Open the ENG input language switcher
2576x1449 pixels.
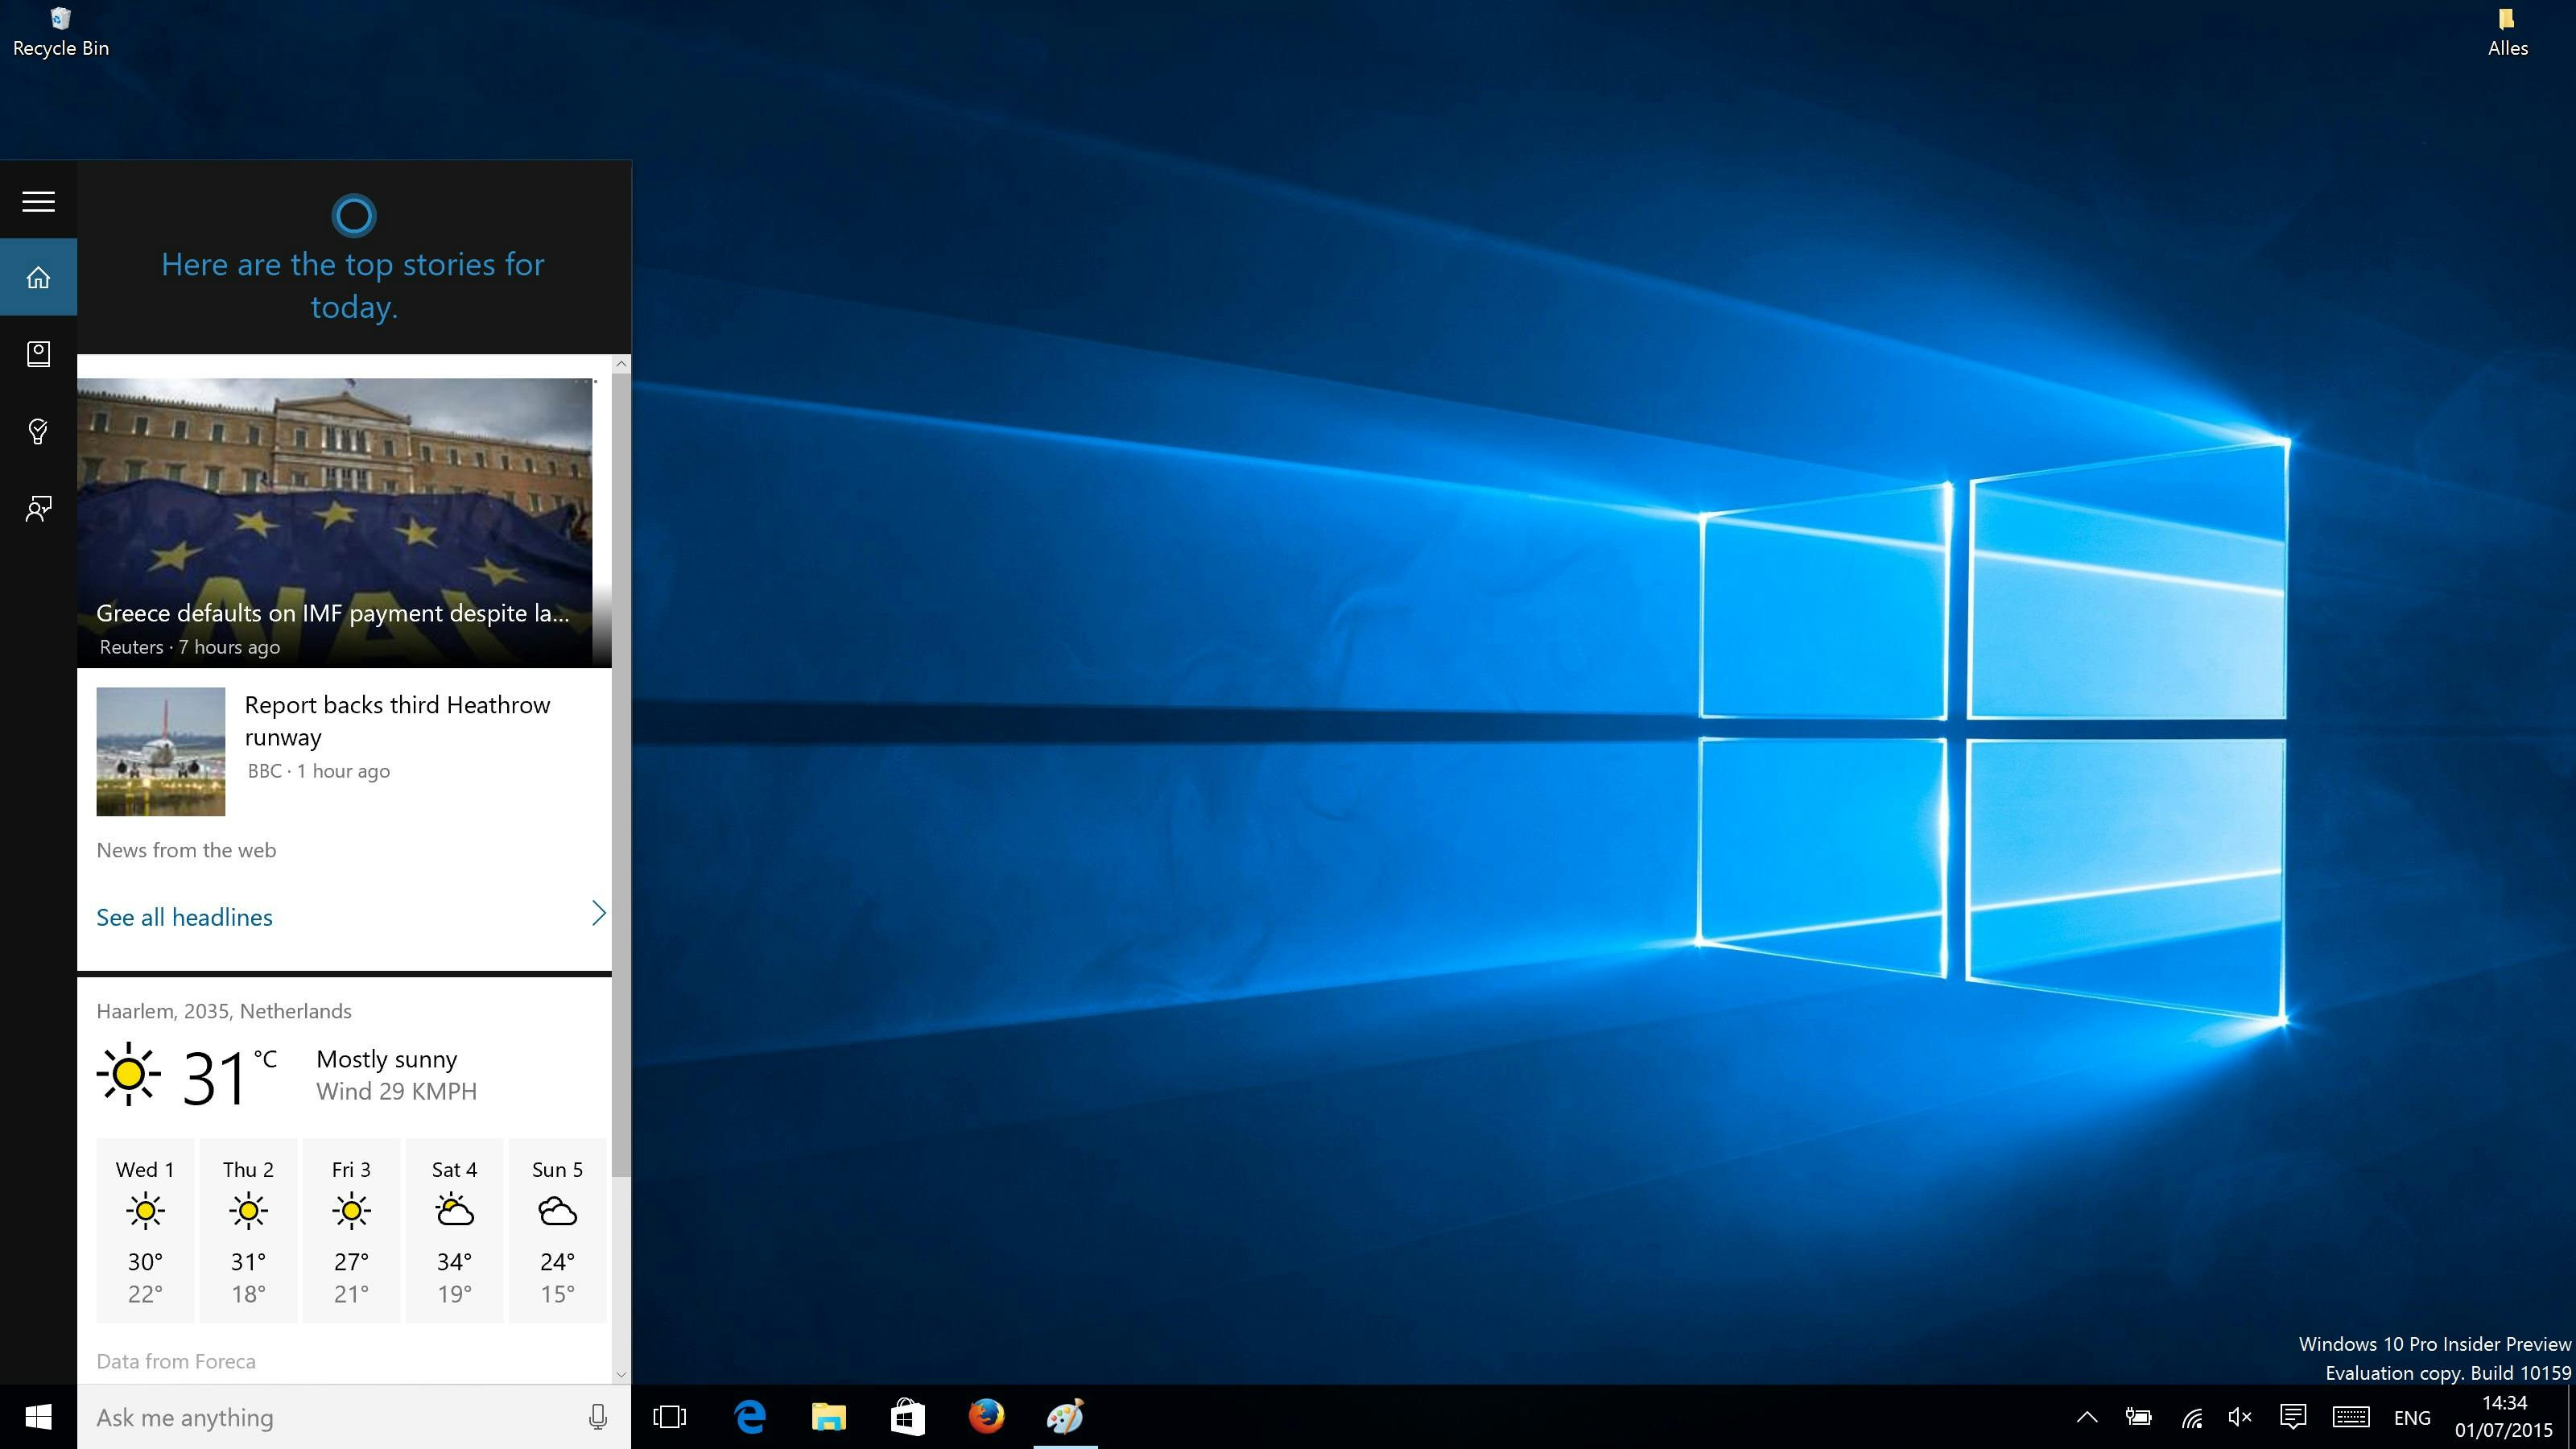pyautogui.click(x=2412, y=1418)
